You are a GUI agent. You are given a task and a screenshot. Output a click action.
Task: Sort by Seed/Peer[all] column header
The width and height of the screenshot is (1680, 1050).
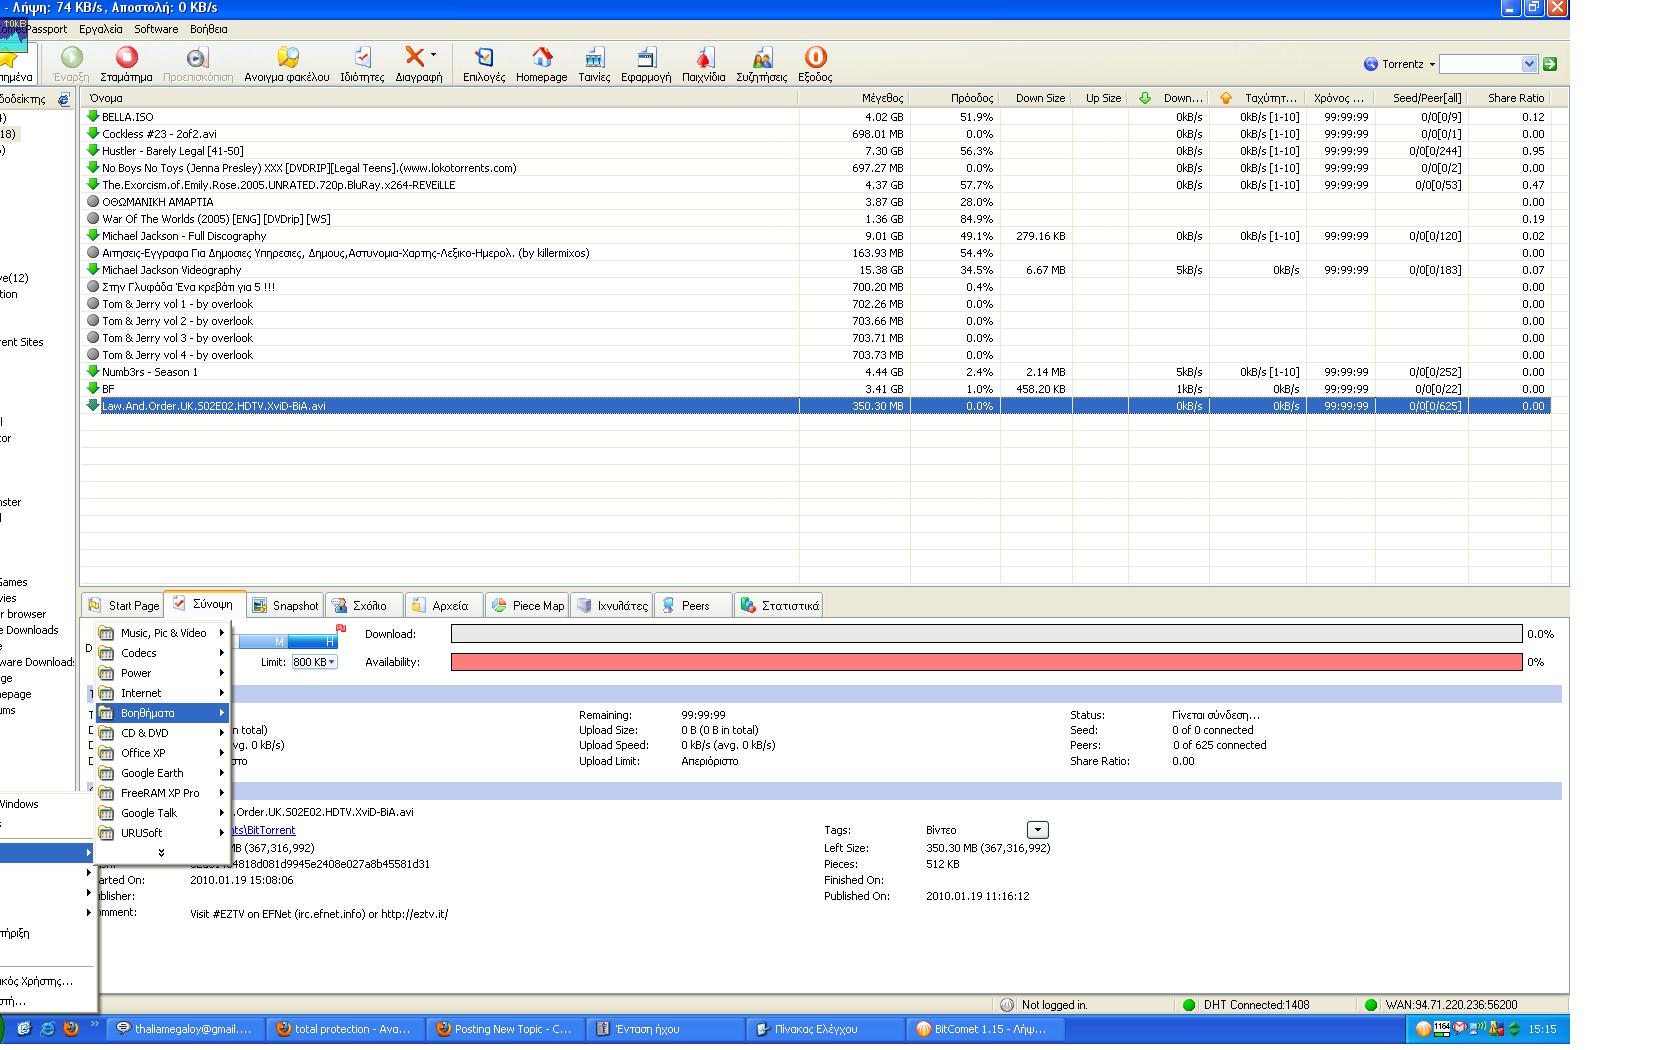point(1421,98)
